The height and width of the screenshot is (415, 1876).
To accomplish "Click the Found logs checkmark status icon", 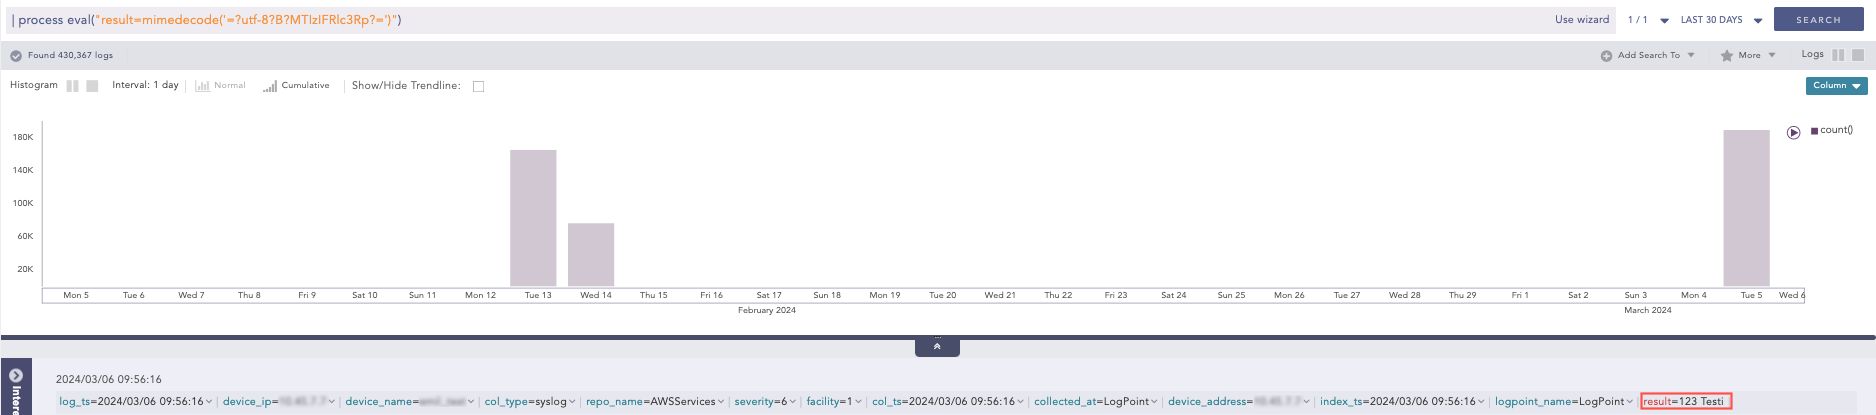I will [16, 56].
